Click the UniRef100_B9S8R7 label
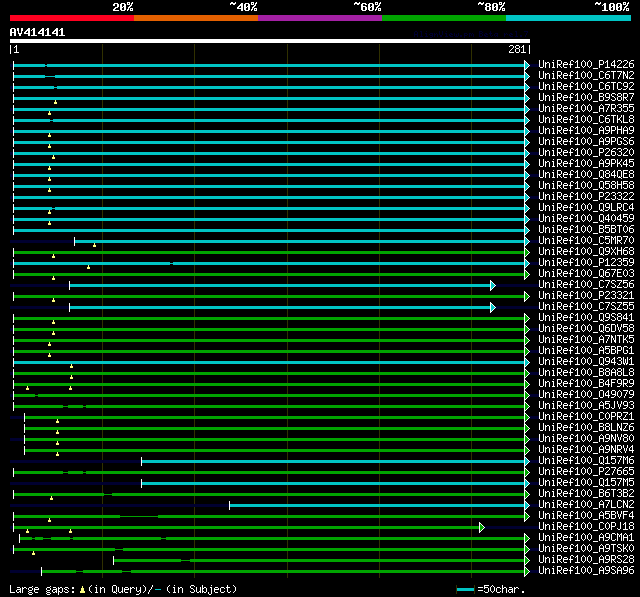 (x=586, y=98)
